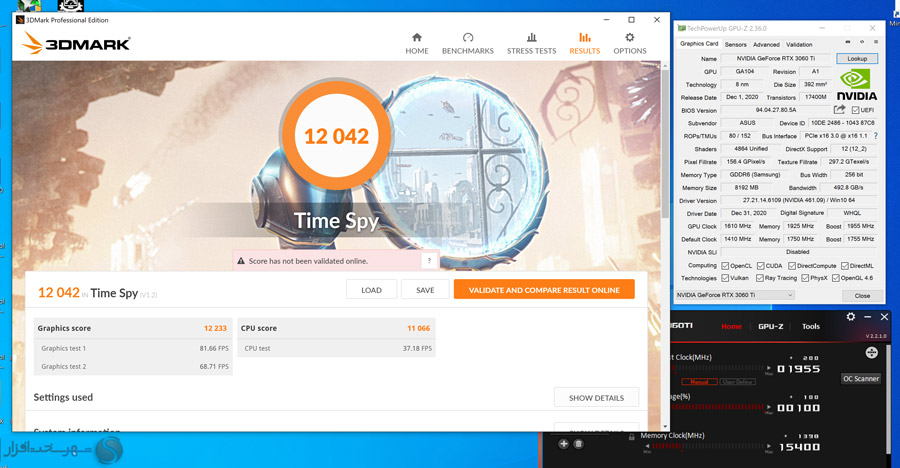Click the SAVE button in 3DMark
Viewport: 900px width, 468px height.
(425, 289)
